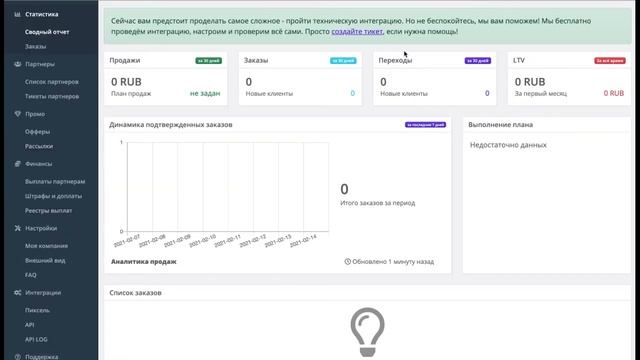Viewport: 640px width, 360px height.
Task: Open the Сводный отчет menu item
Action: (47, 32)
